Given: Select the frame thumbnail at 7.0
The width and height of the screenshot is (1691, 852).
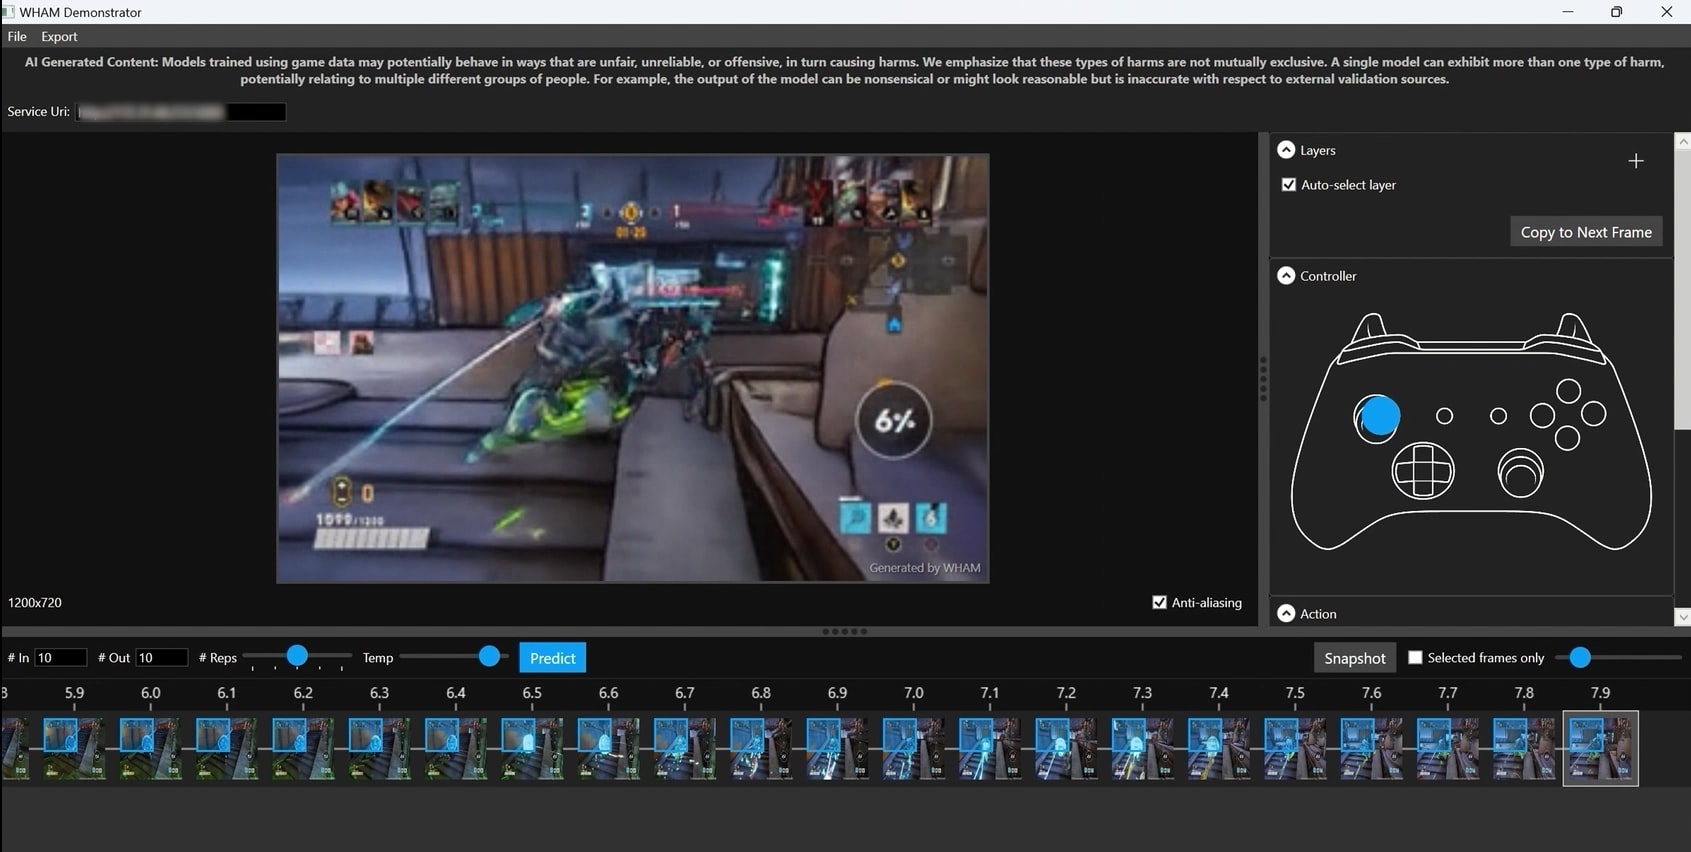Looking at the screenshot, I should pos(914,748).
